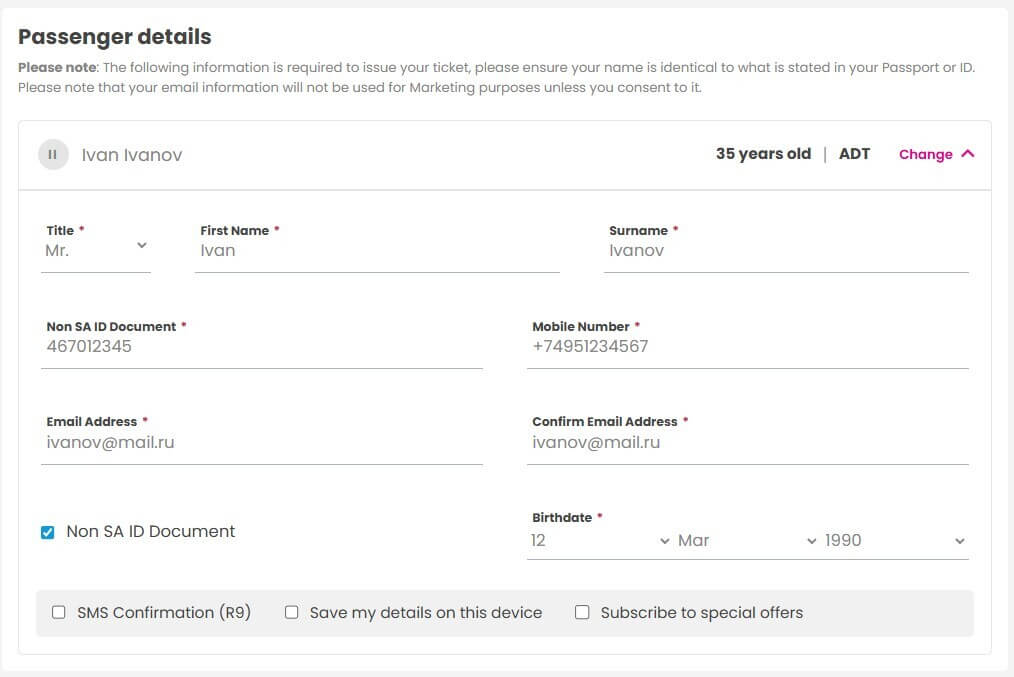Image resolution: width=1014 pixels, height=677 pixels.
Task: Open the Title dropdown showing Mr.
Action: 96,251
